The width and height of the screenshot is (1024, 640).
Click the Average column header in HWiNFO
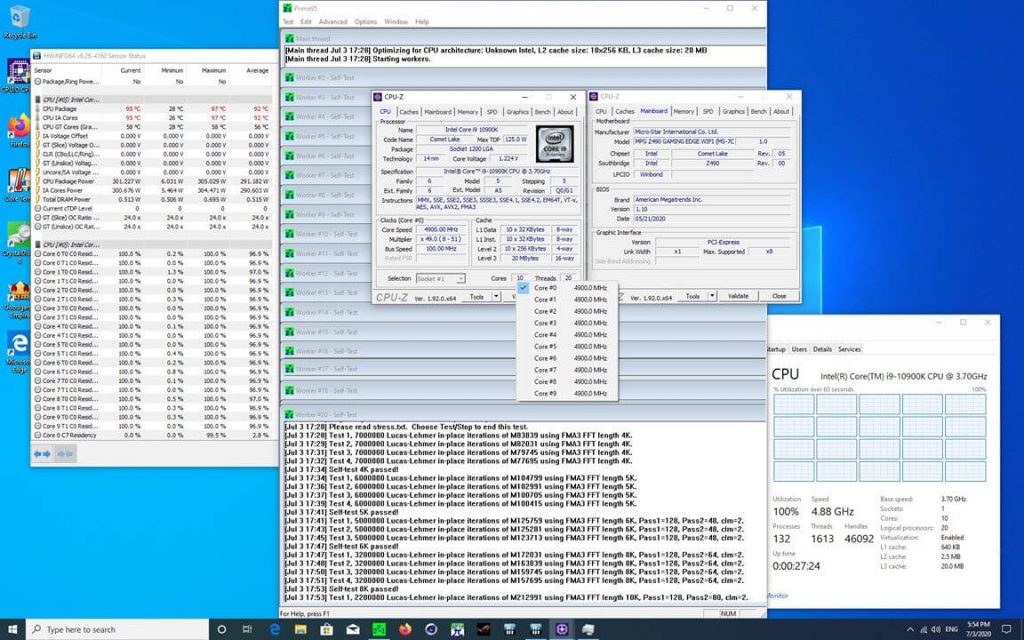pos(257,70)
